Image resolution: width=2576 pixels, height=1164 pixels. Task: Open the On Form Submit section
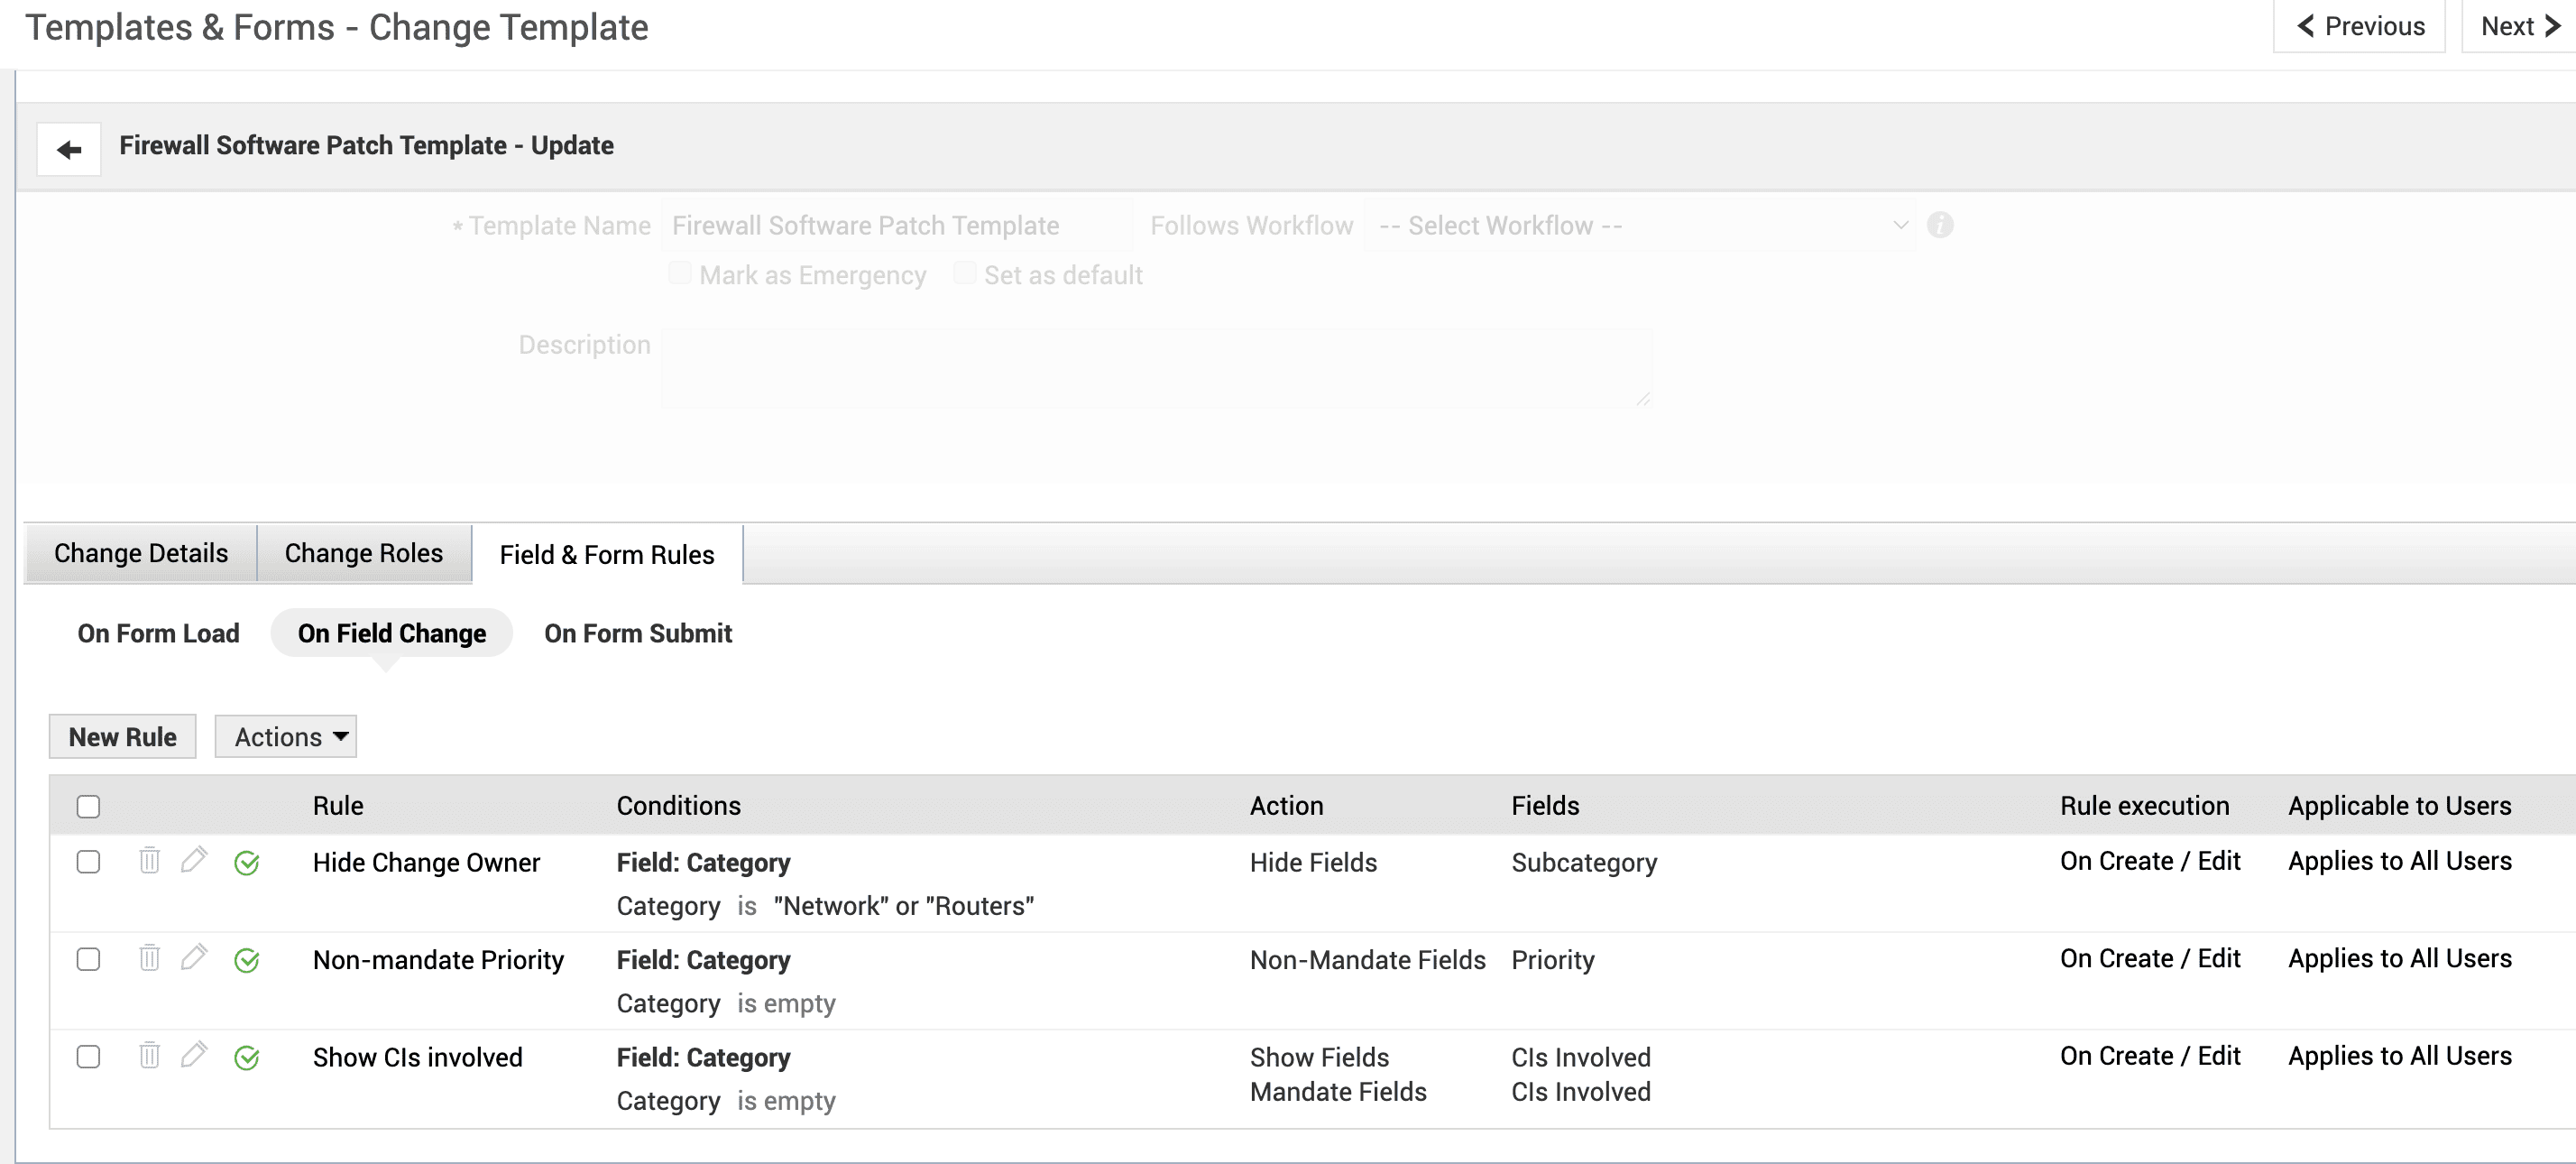637,633
